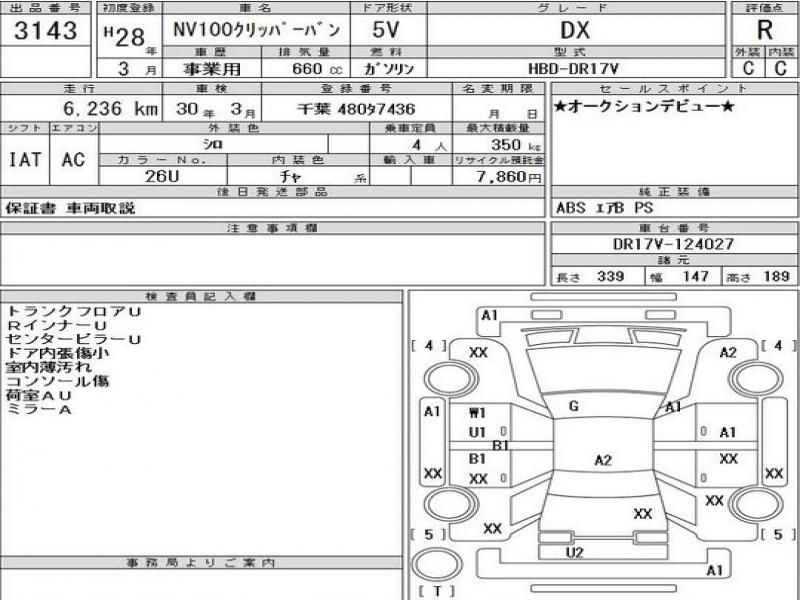
Task: Click the 純正装備 header
Action: click(x=674, y=192)
